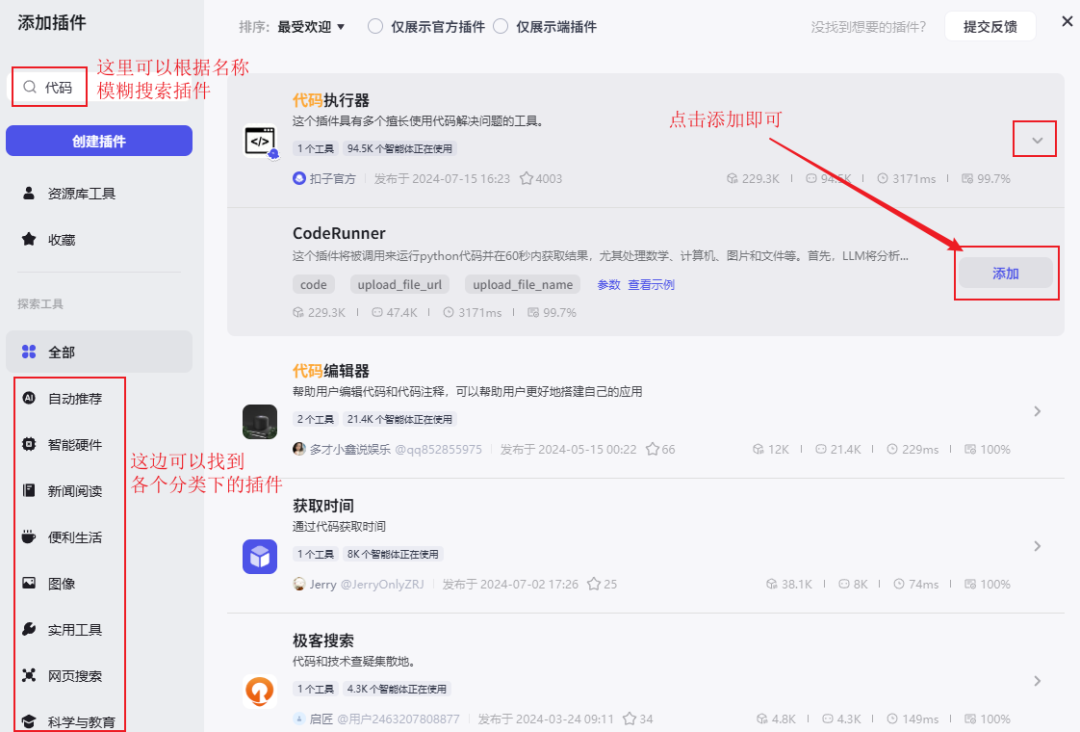Screen dimensions: 1080x732
Task: Click the magnifier icon in search box
Action: (30, 88)
